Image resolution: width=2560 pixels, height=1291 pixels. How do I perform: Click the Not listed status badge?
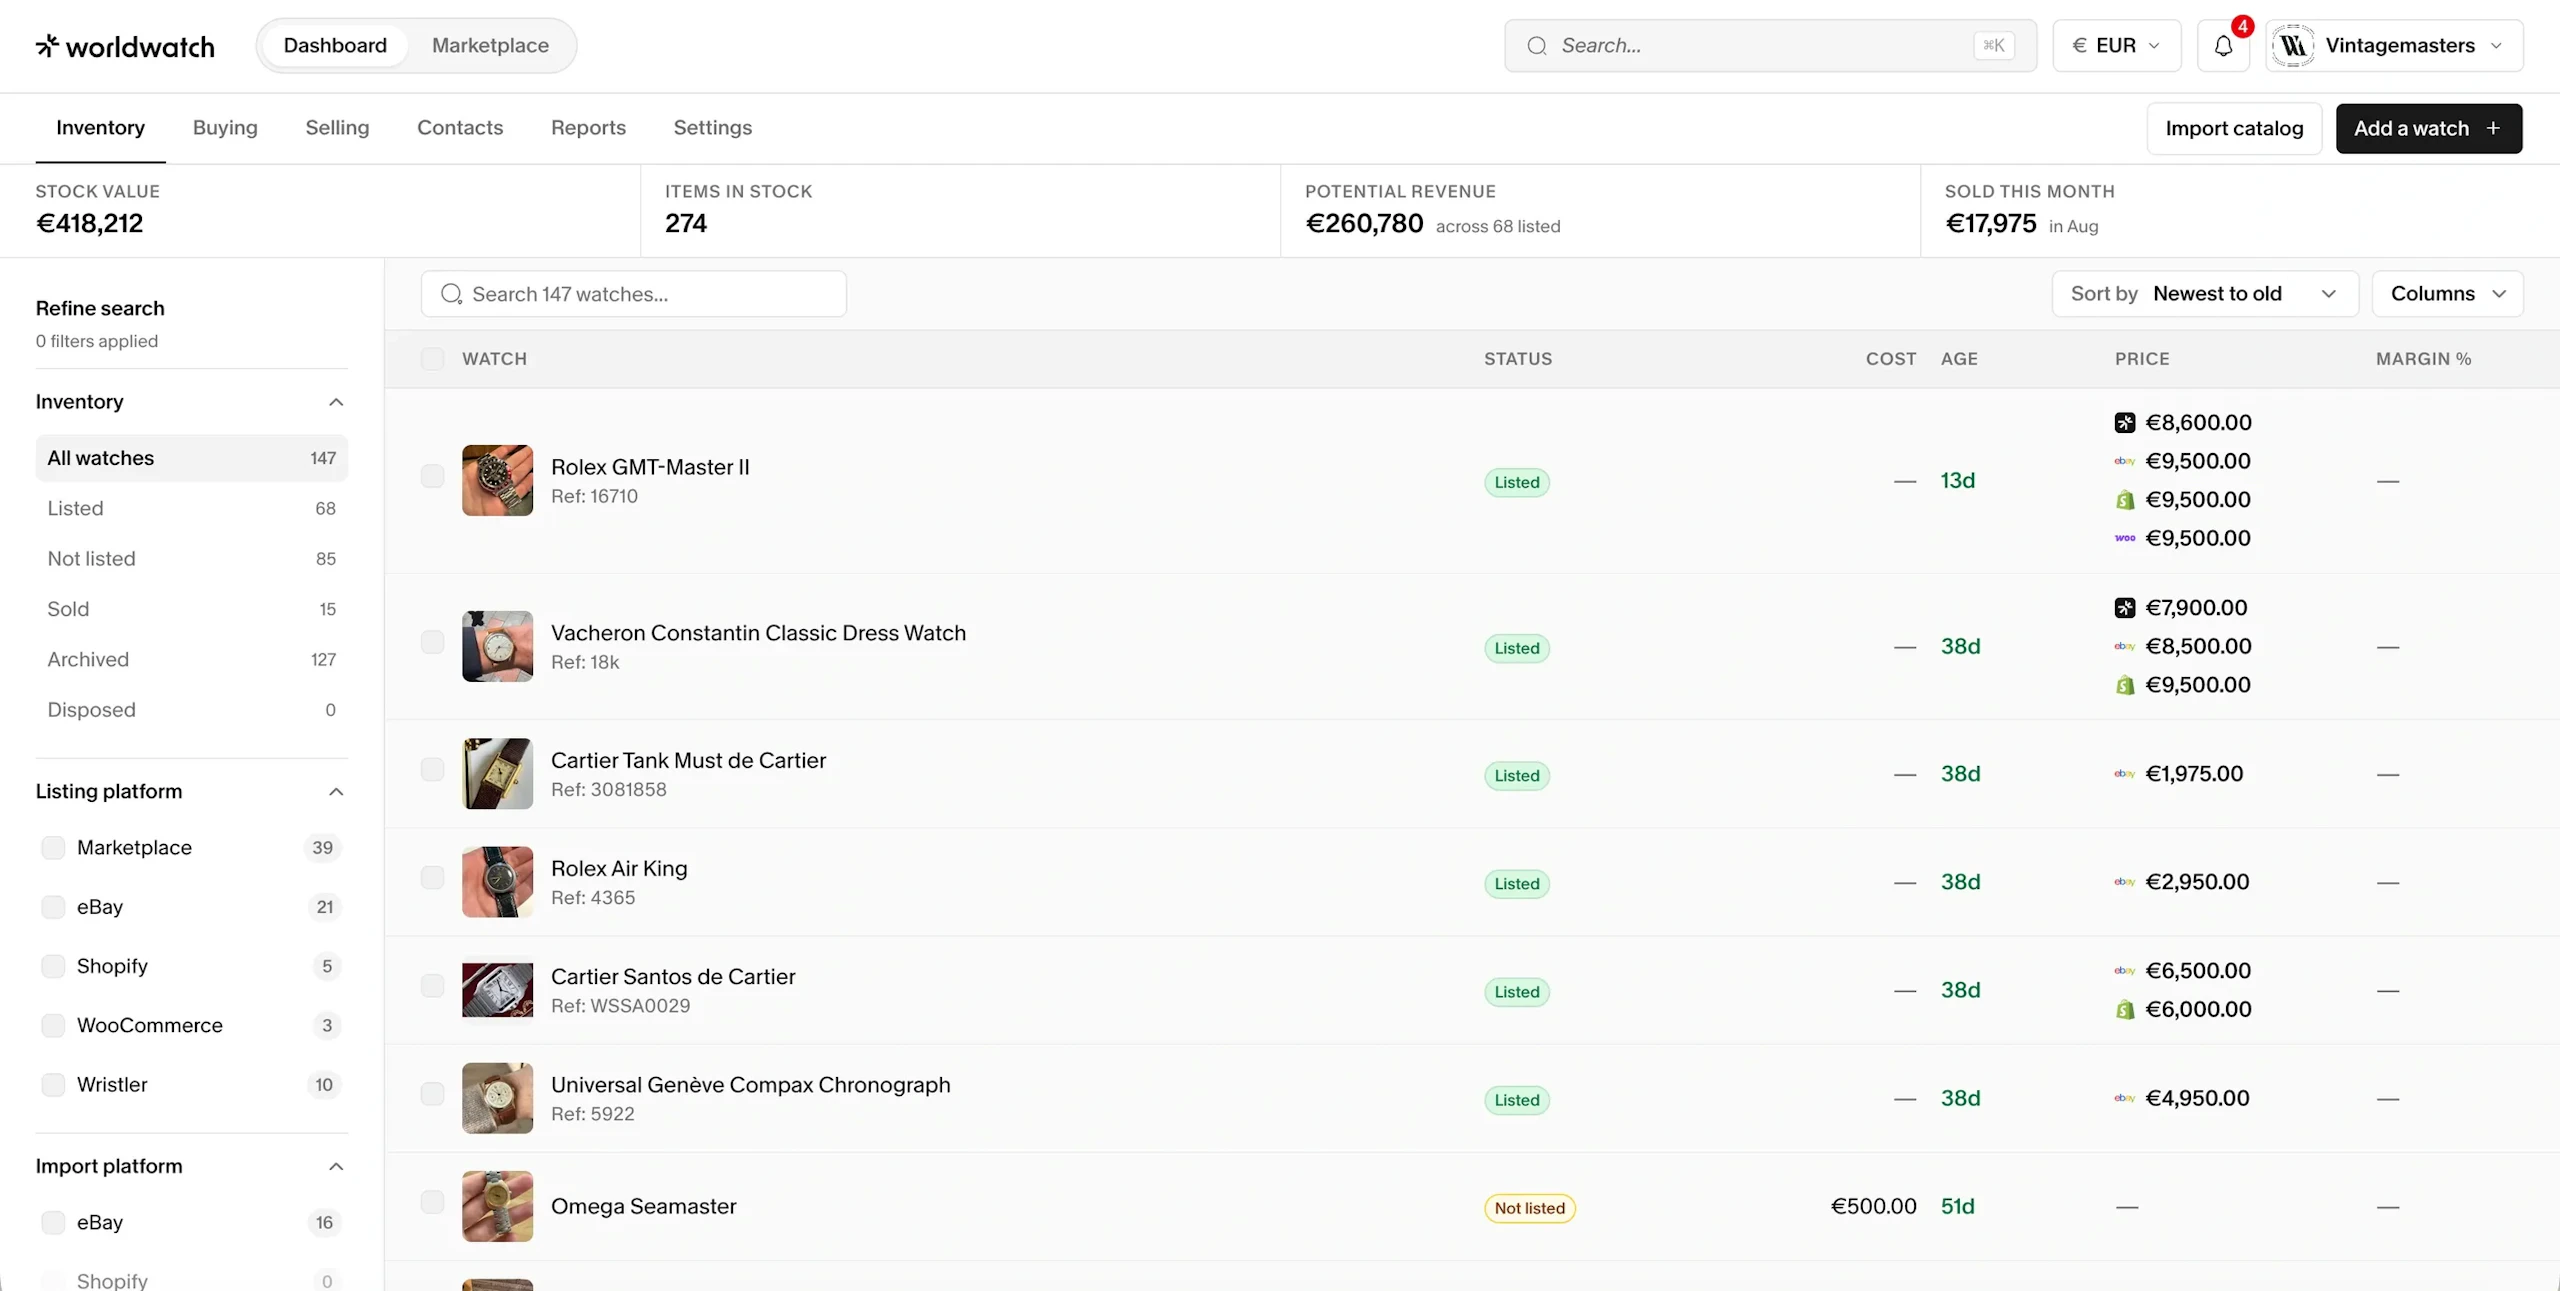tap(1529, 1208)
